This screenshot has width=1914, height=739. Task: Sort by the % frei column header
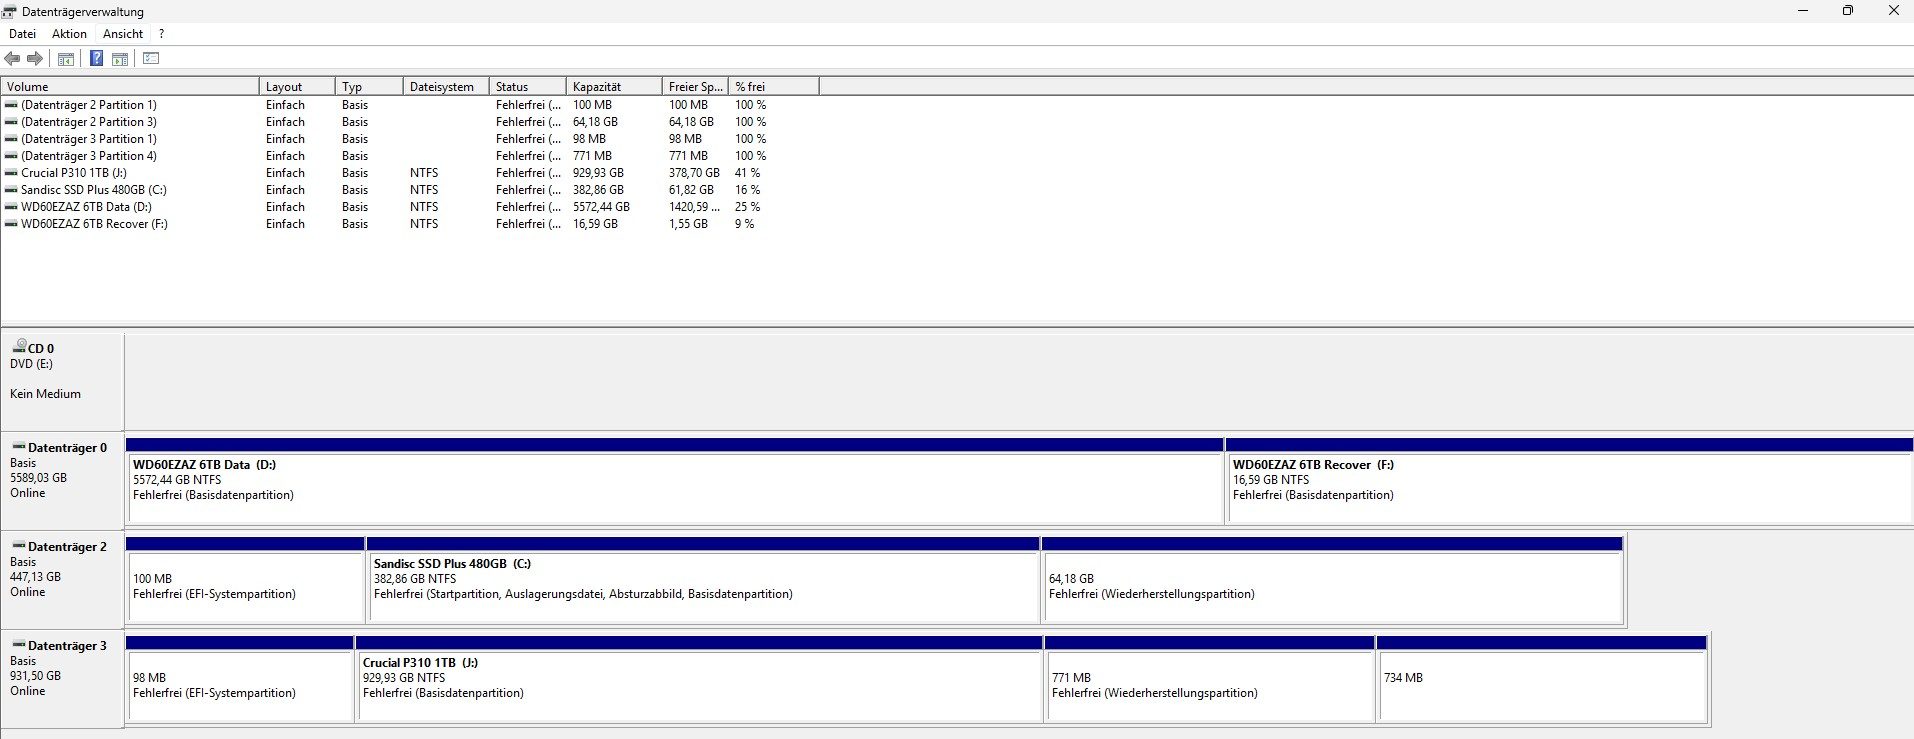pyautogui.click(x=774, y=87)
